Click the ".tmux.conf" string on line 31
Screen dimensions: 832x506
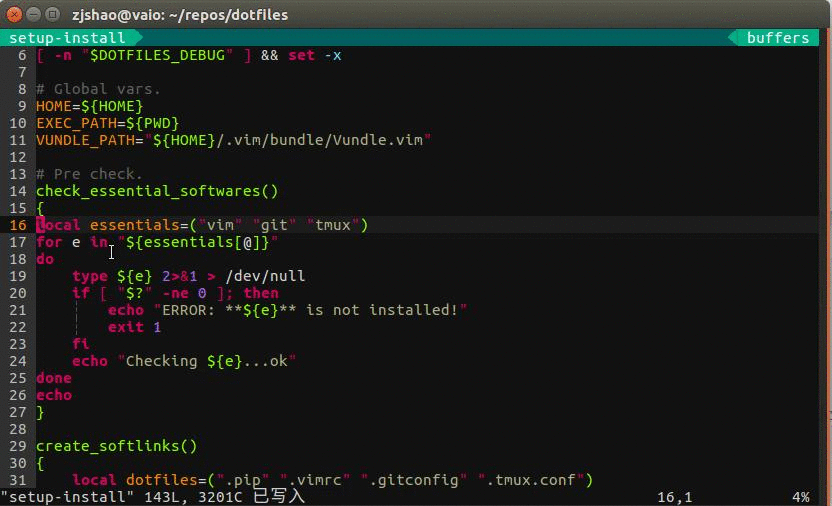pyautogui.click(x=531, y=480)
